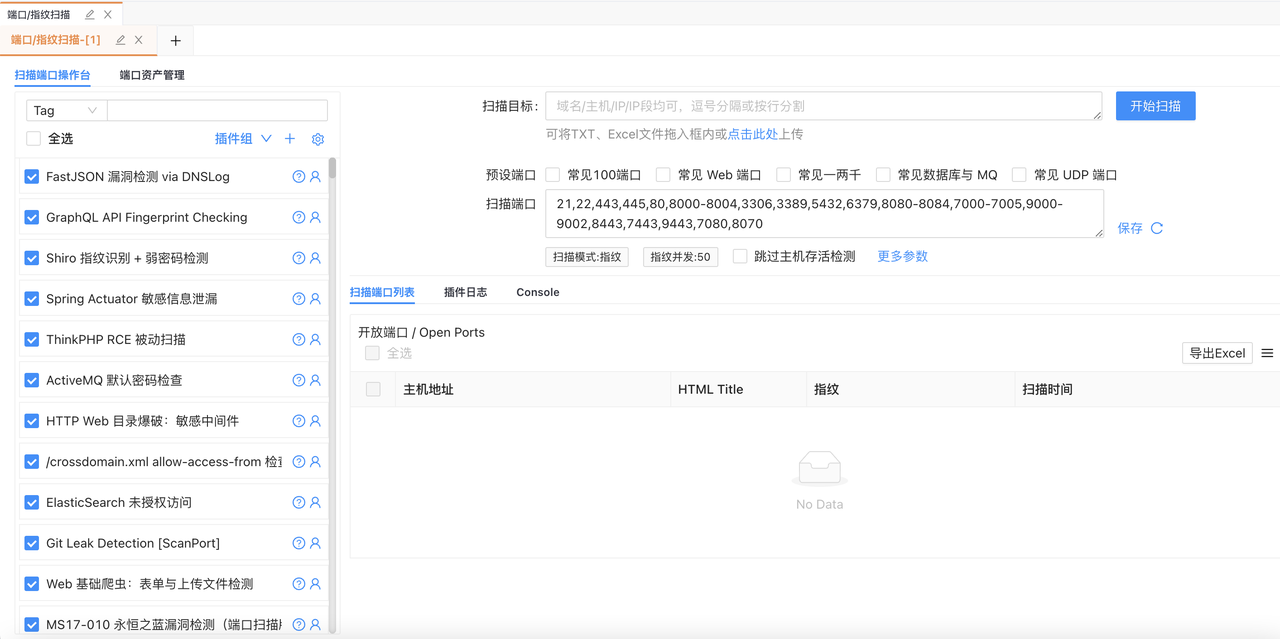Viewport: 1280px width, 639px height.
Task: Click the 开始扫描 button
Action: [x=1155, y=106]
